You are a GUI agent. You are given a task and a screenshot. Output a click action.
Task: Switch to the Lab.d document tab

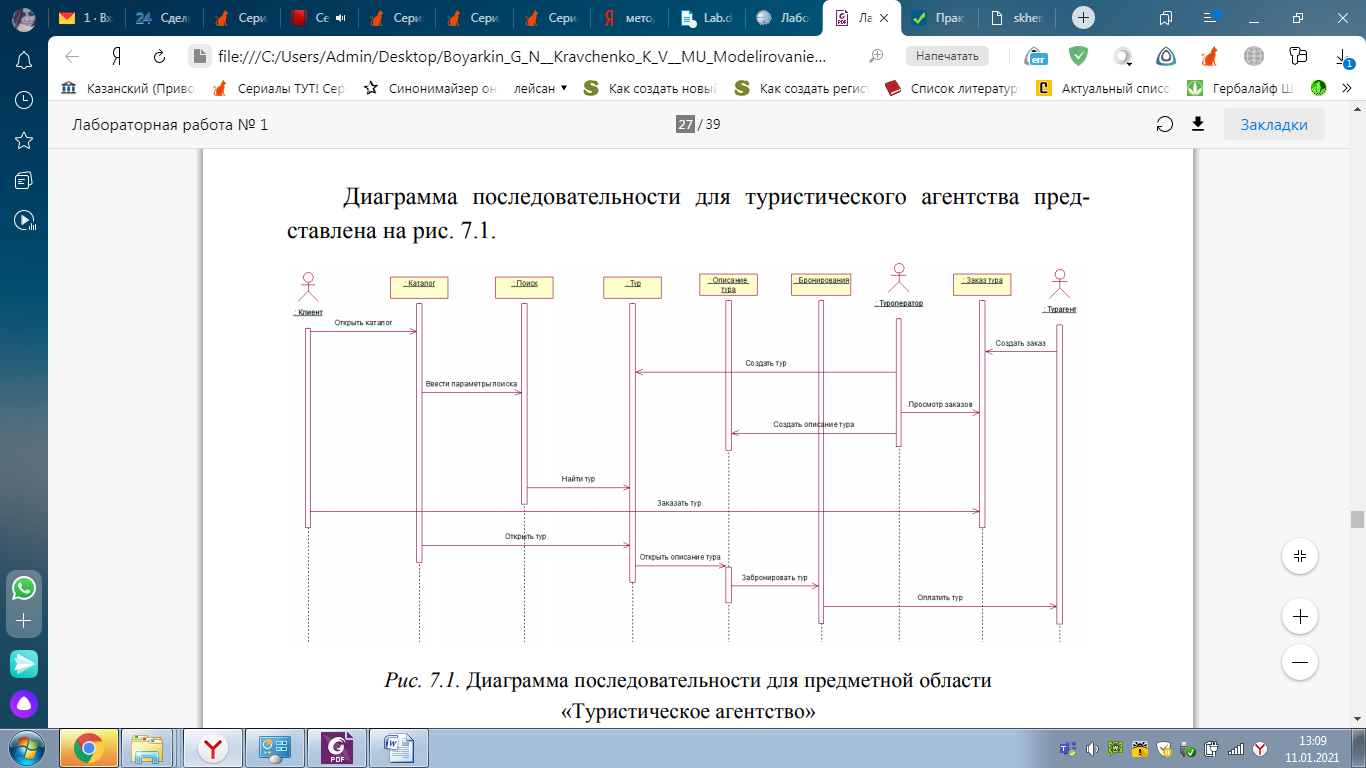(x=707, y=18)
